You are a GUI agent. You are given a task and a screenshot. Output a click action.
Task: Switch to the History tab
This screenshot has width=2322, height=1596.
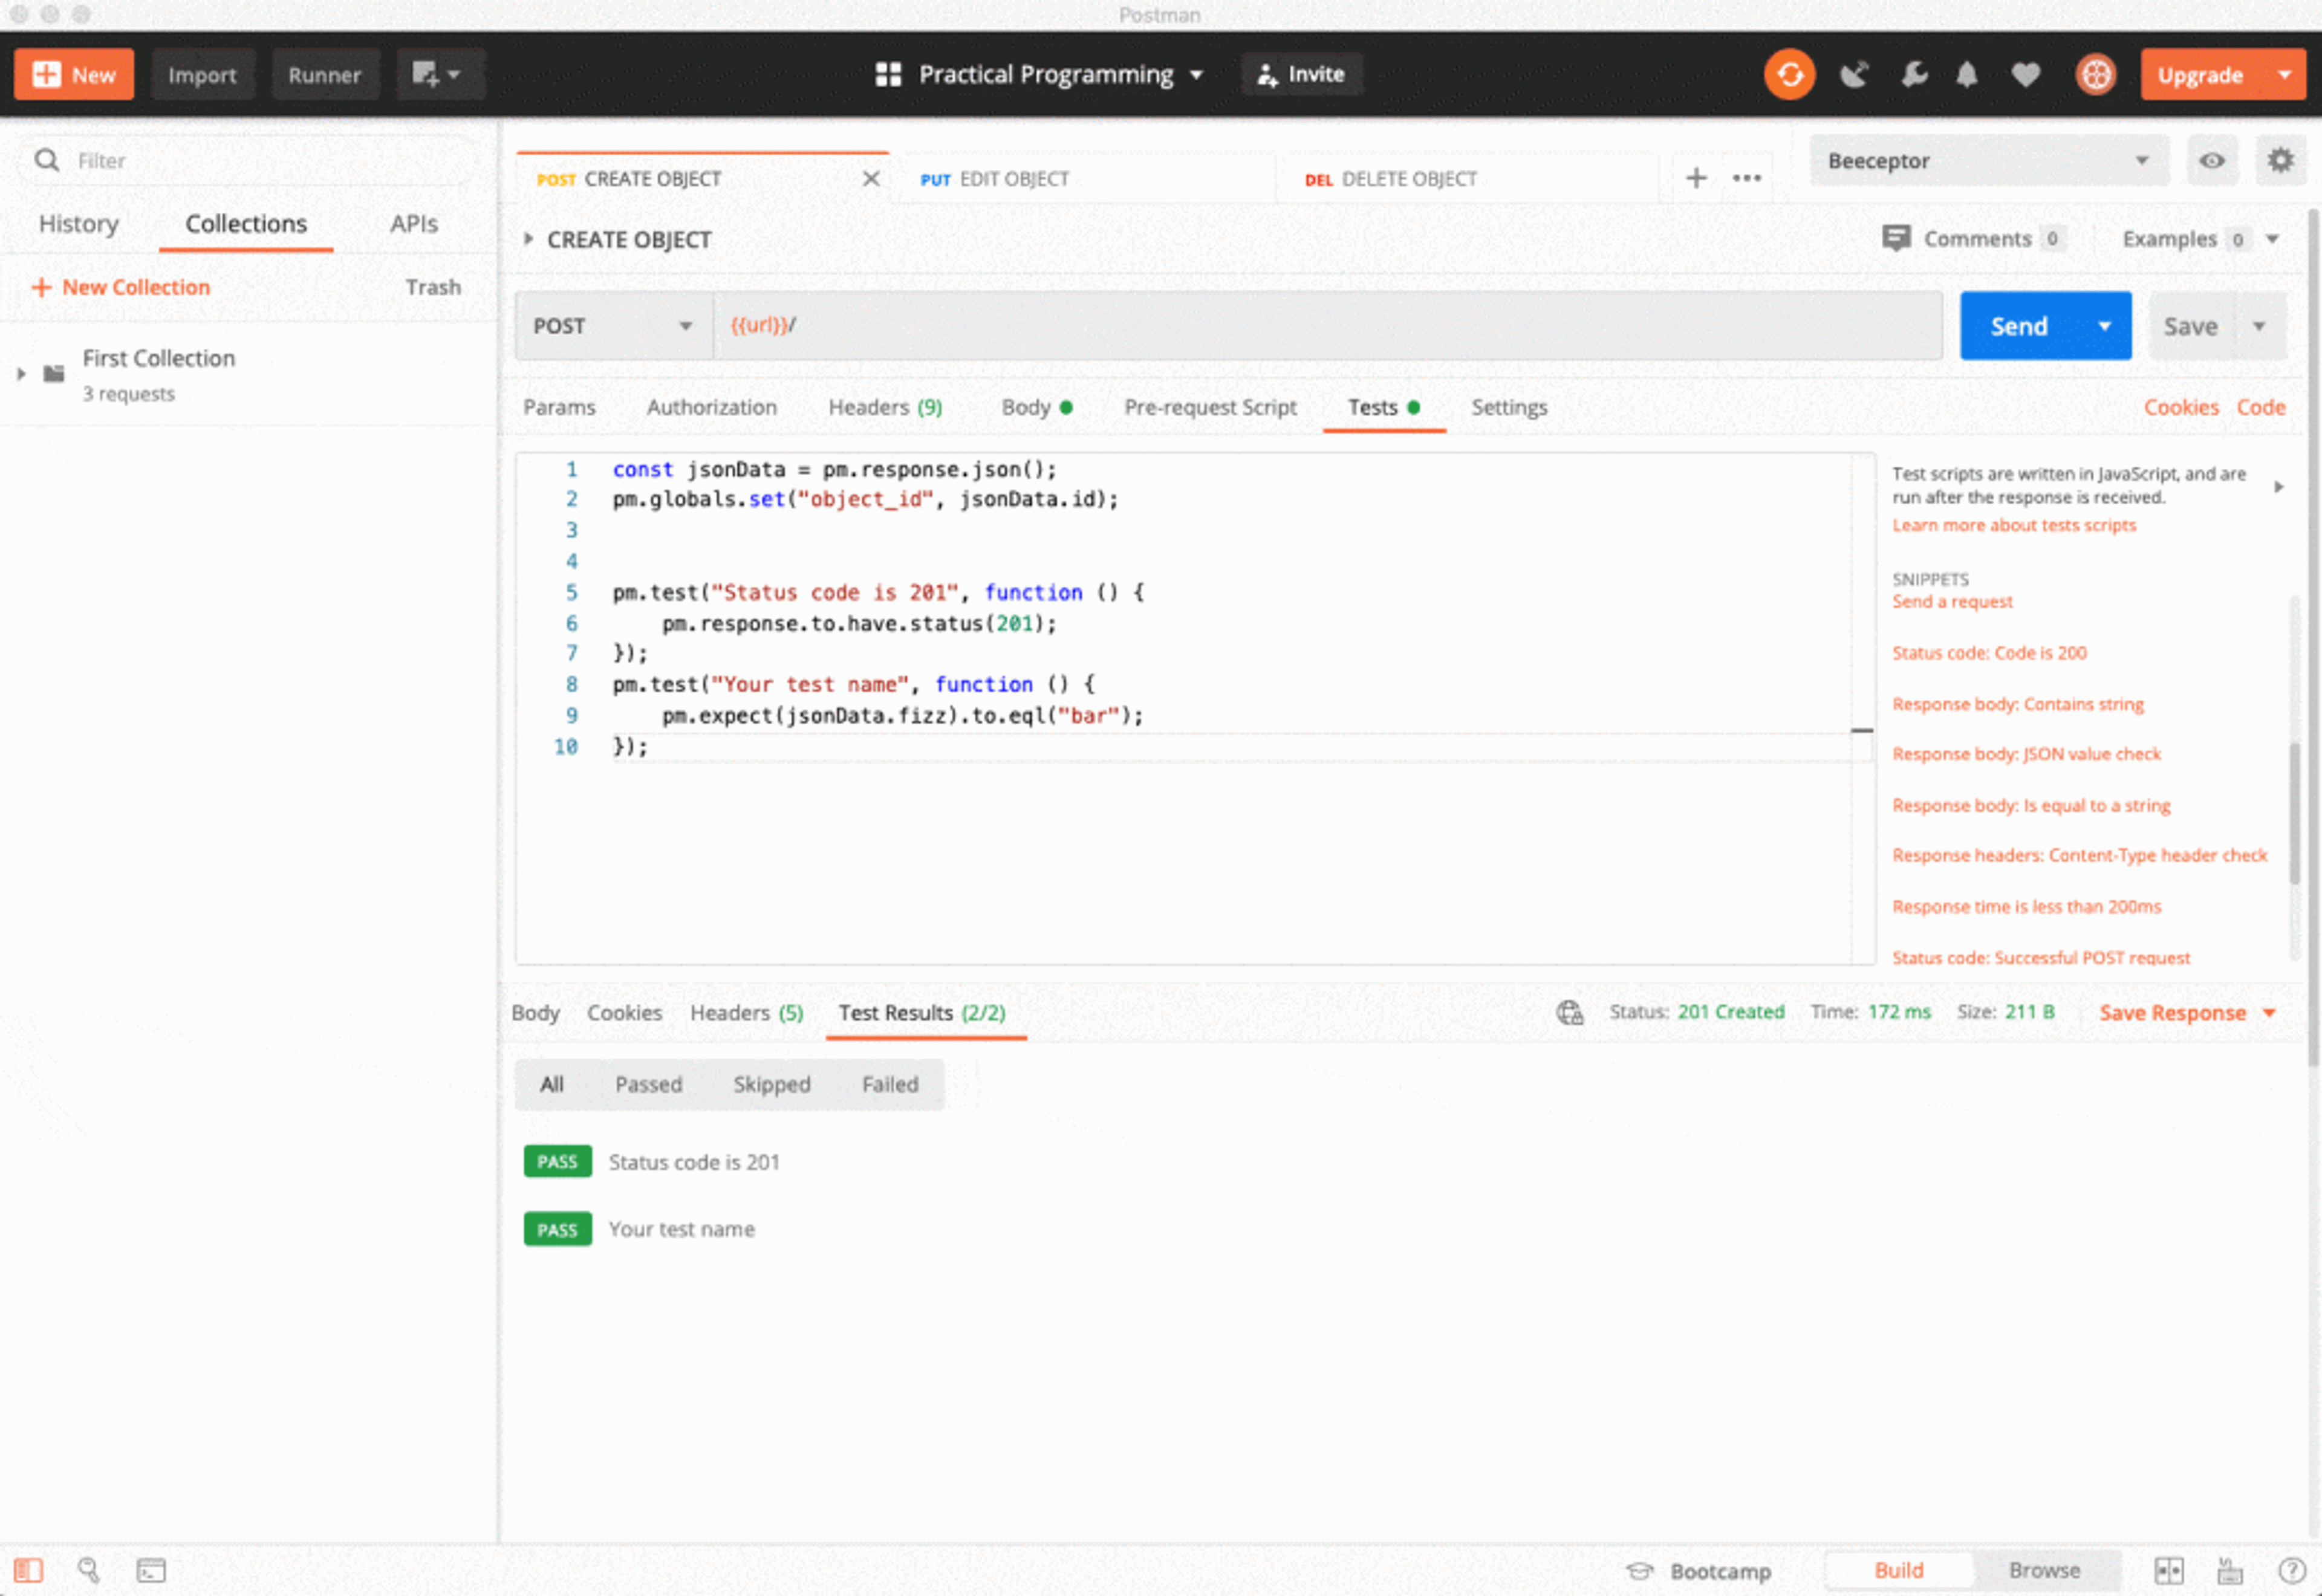[78, 223]
